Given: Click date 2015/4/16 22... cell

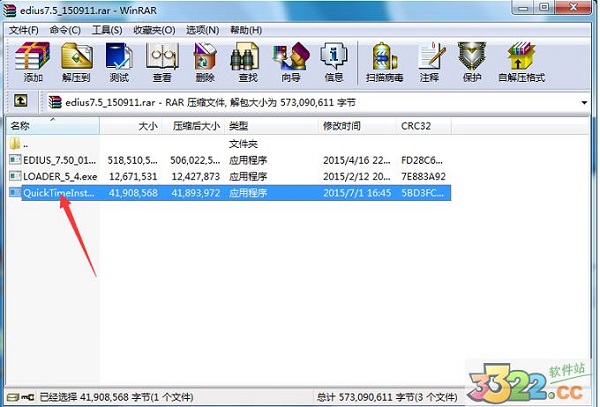Looking at the screenshot, I should click(x=357, y=160).
